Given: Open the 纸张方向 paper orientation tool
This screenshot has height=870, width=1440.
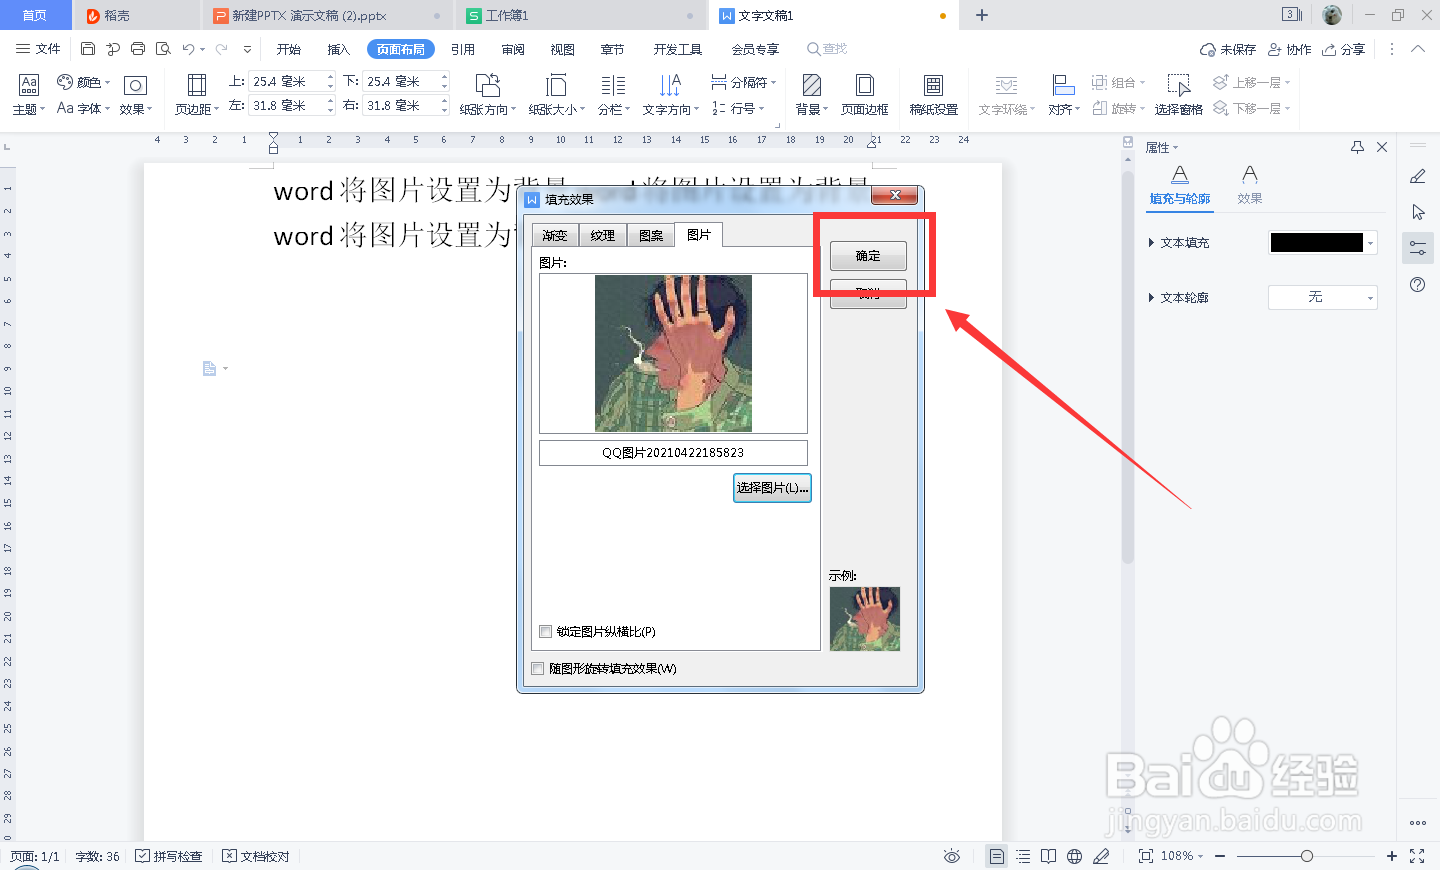Looking at the screenshot, I should point(488,95).
